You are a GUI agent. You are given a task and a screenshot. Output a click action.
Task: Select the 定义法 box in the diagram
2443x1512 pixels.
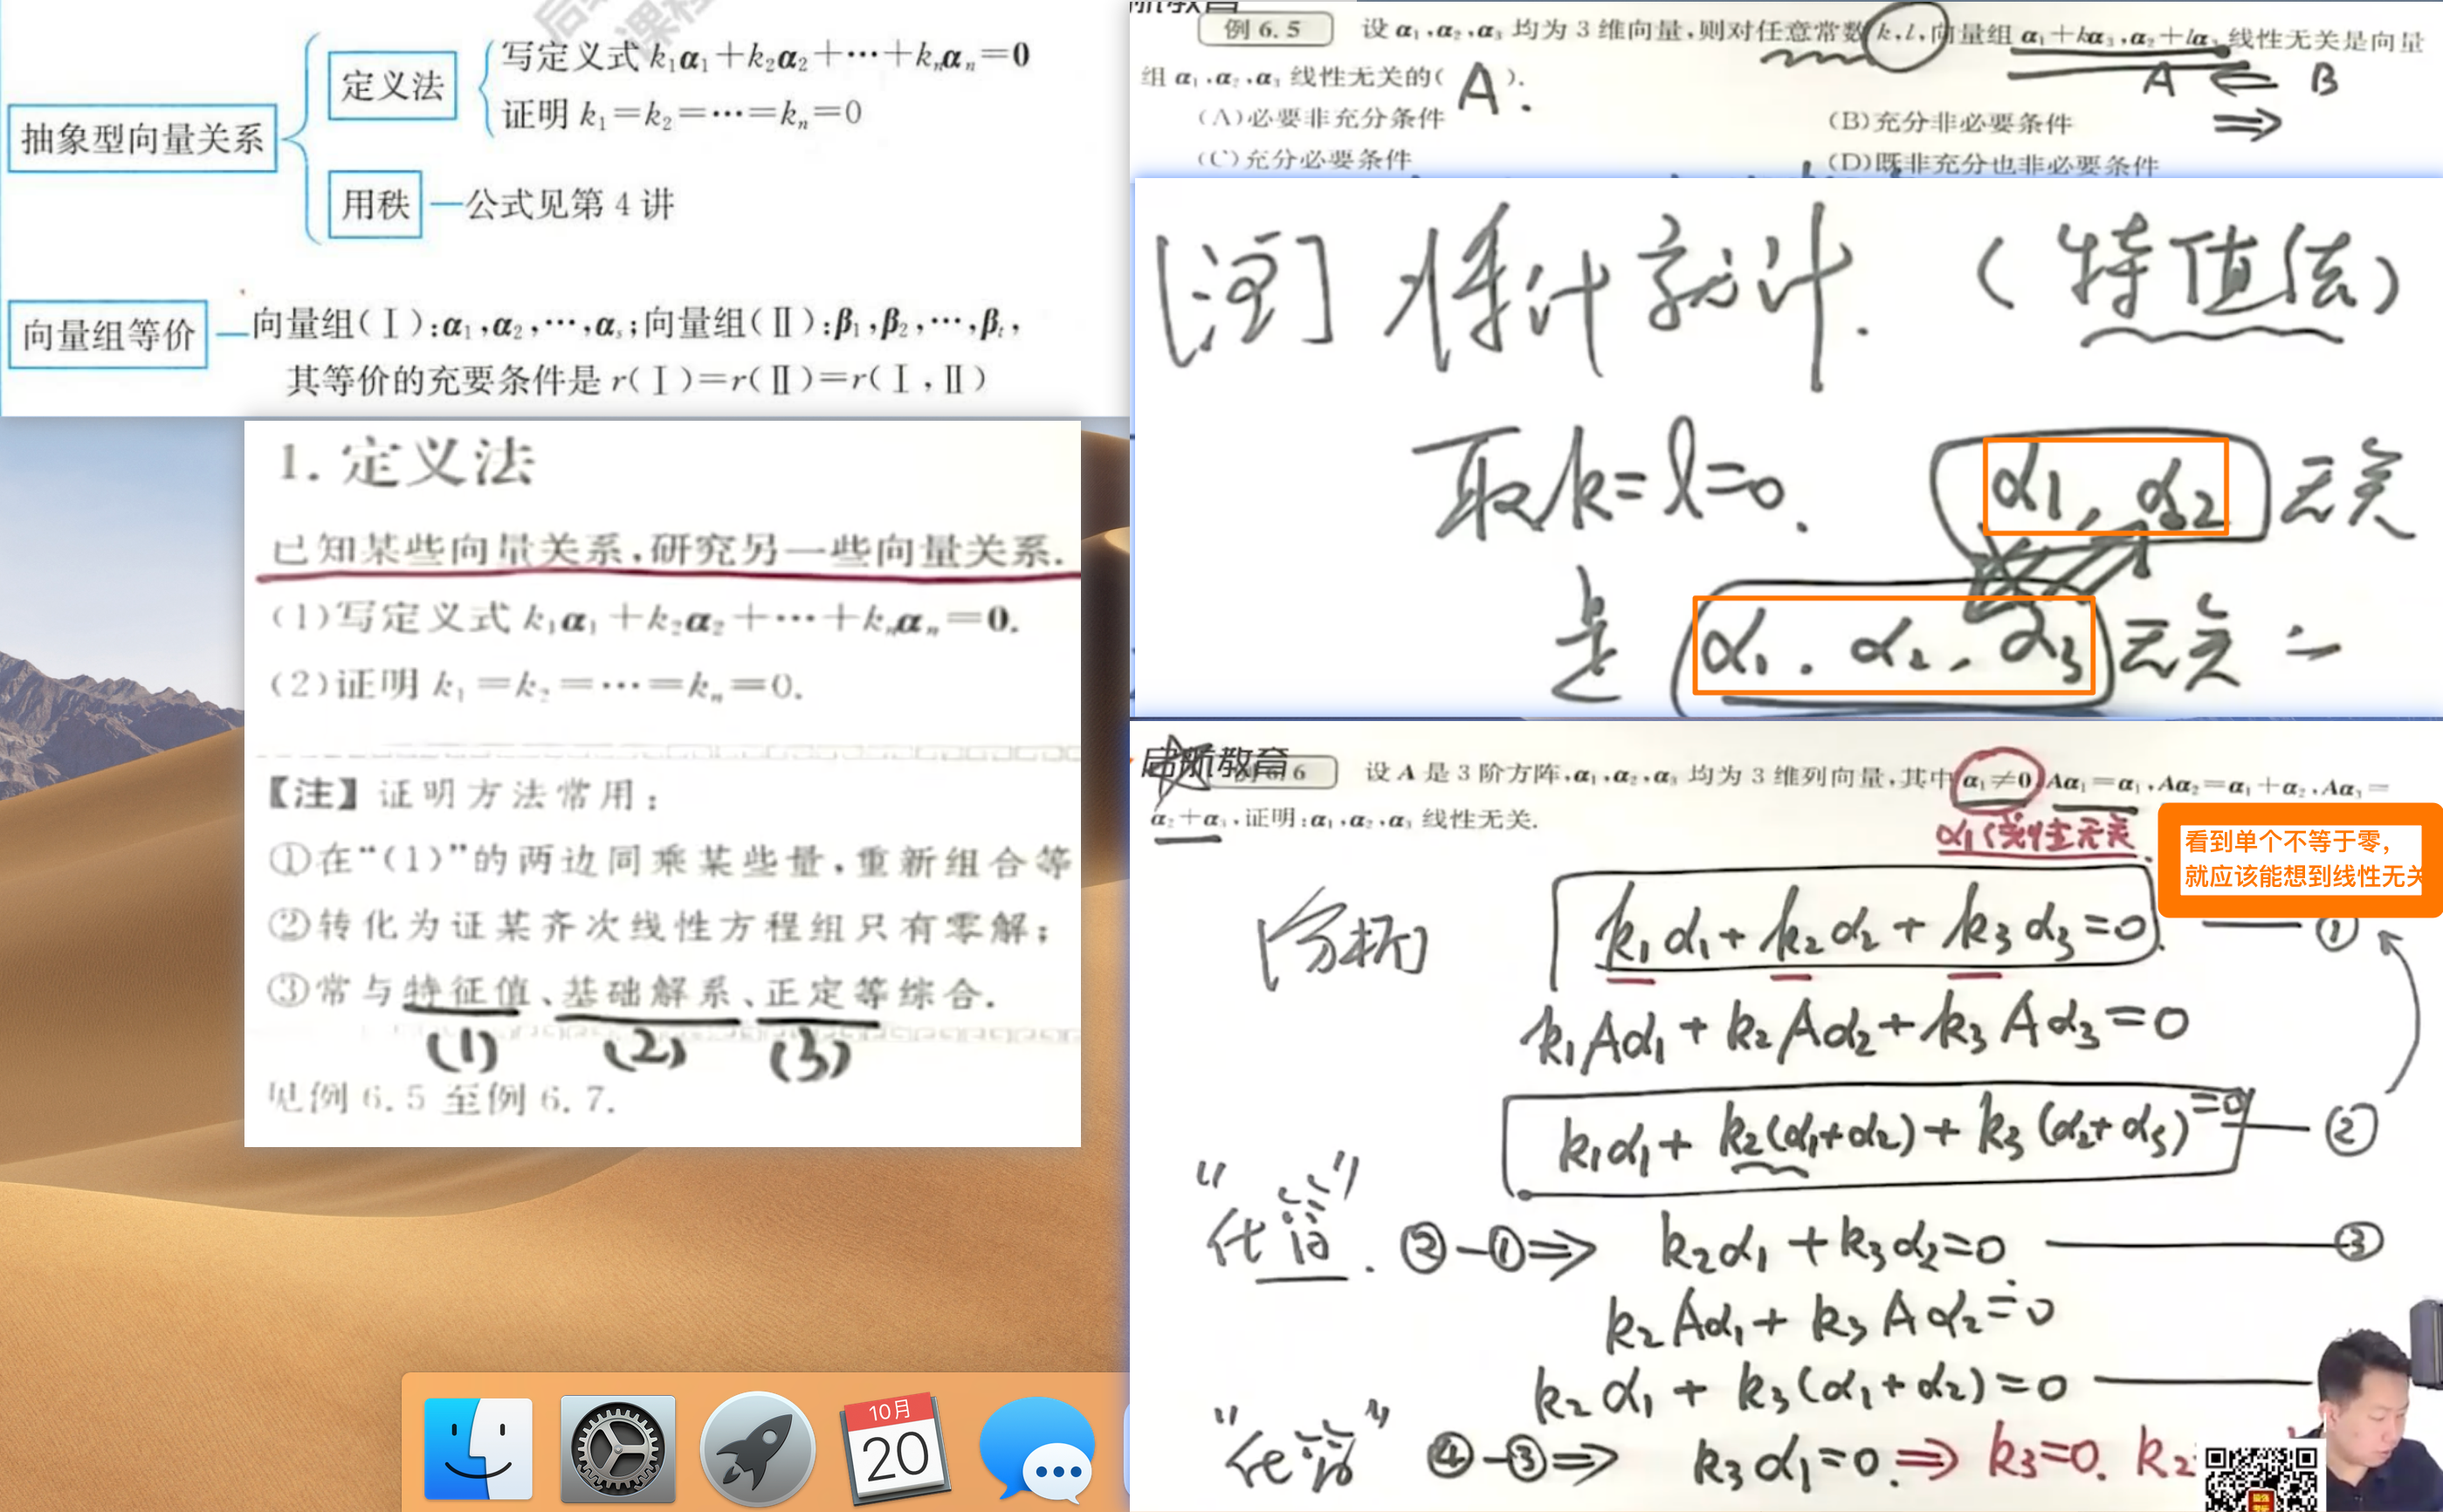click(x=392, y=86)
